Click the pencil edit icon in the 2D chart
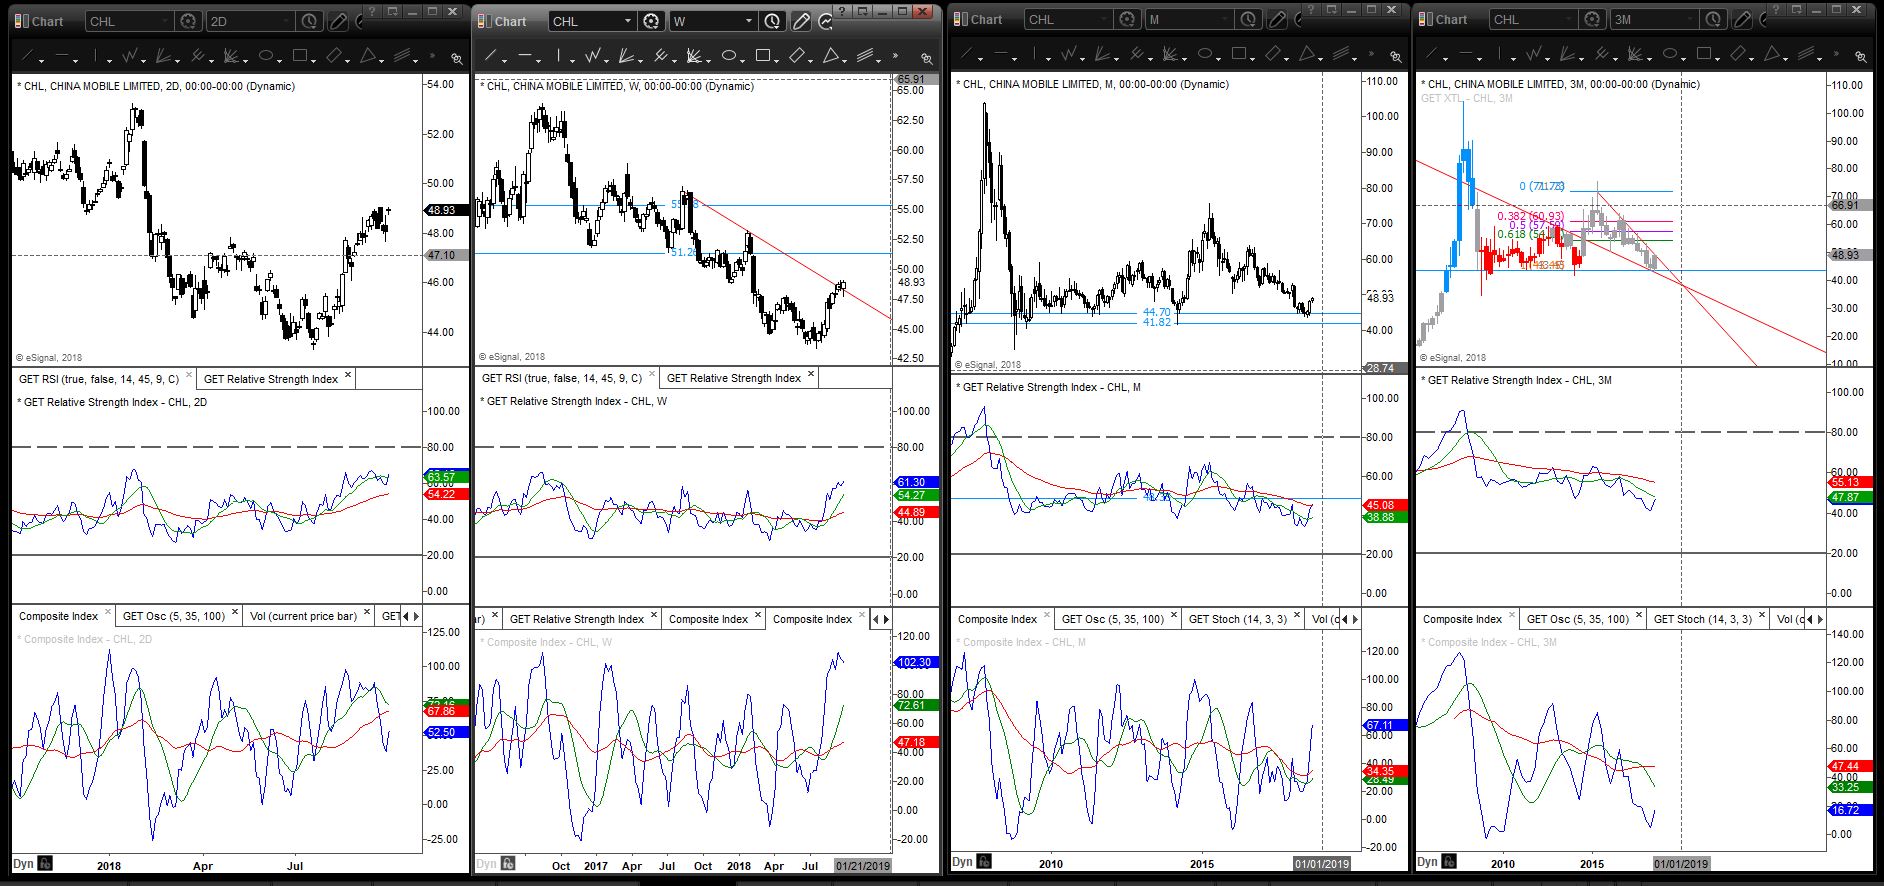The image size is (1884, 886). tap(338, 21)
